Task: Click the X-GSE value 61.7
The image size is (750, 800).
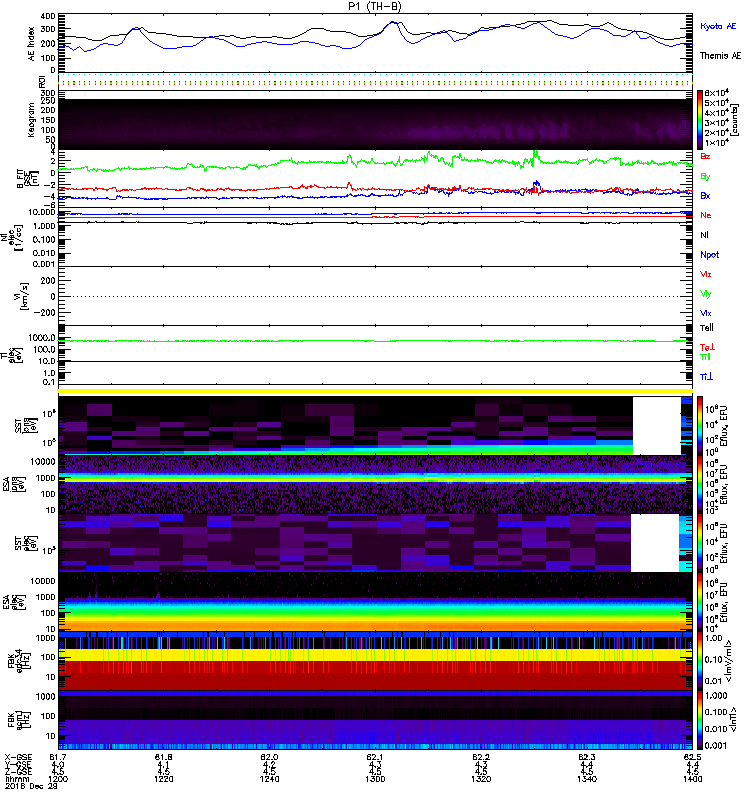Action: [58, 757]
